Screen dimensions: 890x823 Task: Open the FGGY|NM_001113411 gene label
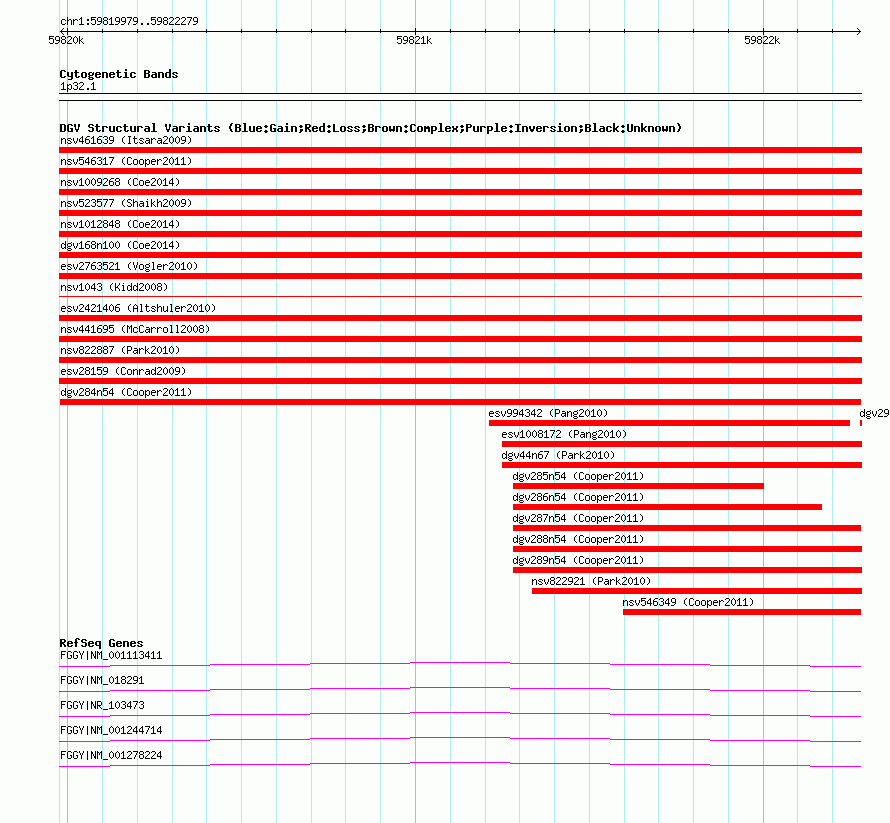[x=111, y=656]
